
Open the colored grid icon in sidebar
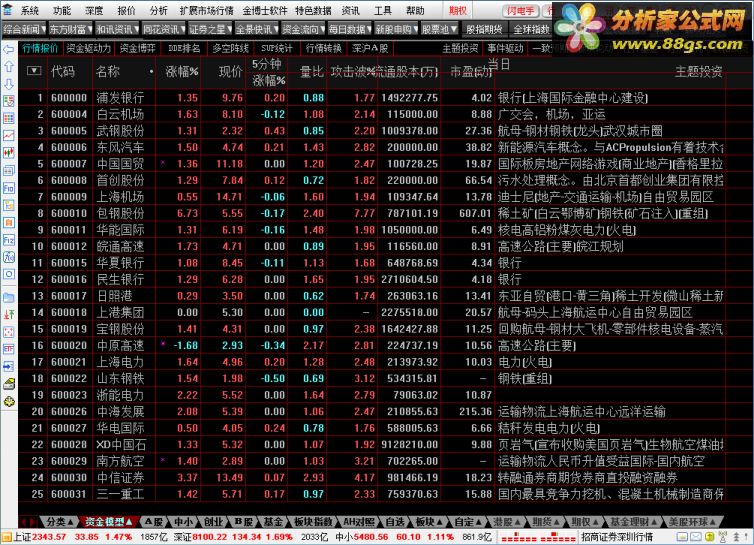(x=9, y=118)
